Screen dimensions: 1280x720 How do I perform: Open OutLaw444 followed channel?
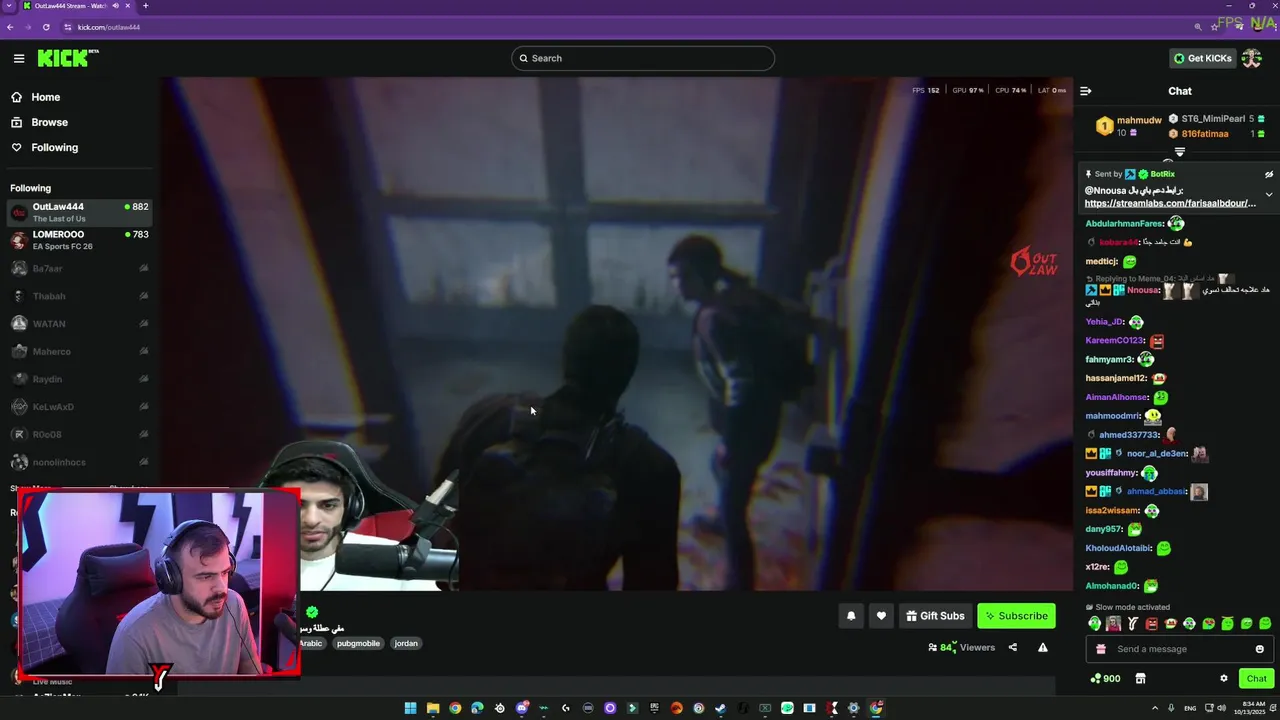coord(79,212)
